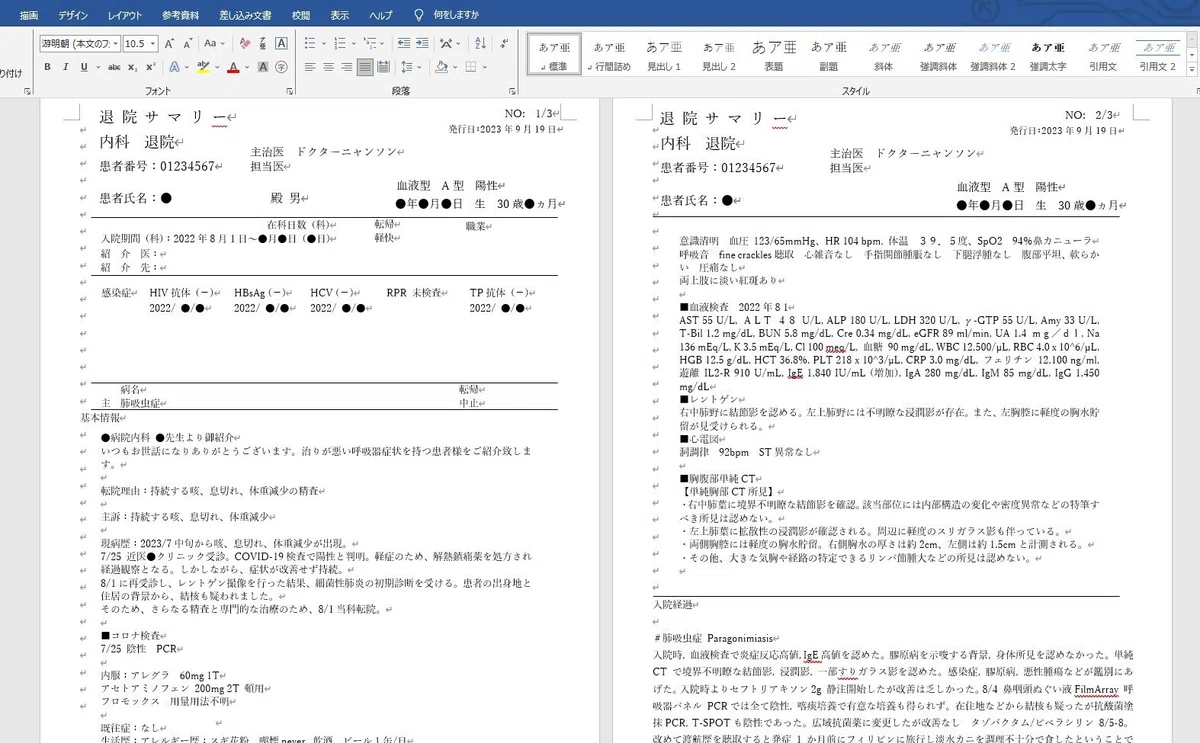Image resolution: width=1200 pixels, height=743 pixels.
Task: Decrease indent icon
Action: [404, 44]
